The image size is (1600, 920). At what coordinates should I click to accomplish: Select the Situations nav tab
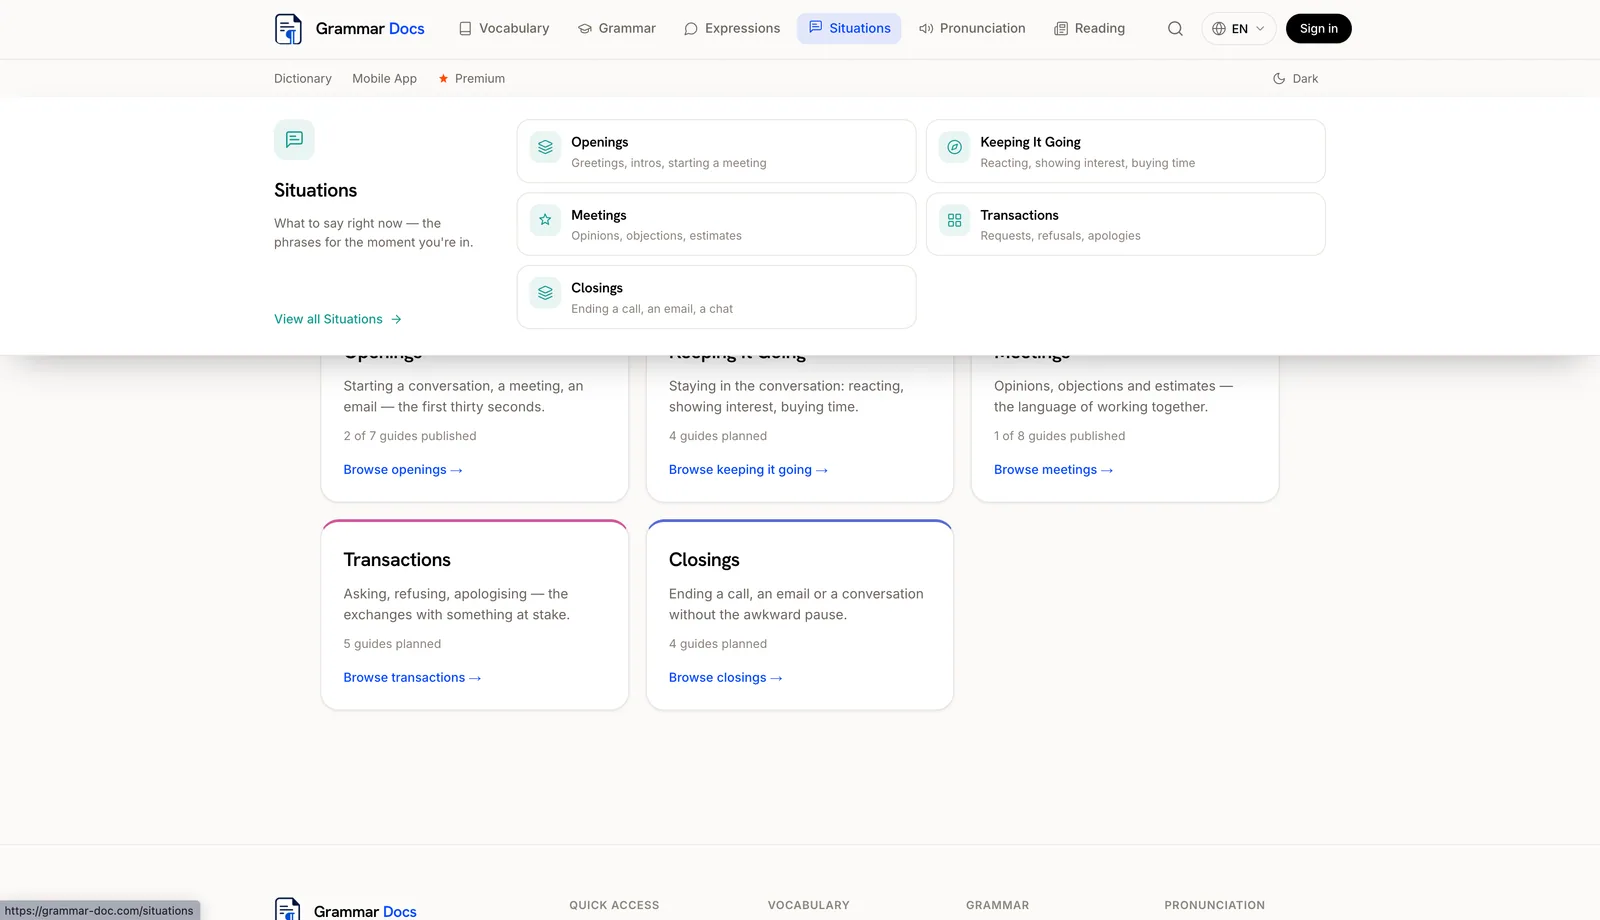coord(849,29)
